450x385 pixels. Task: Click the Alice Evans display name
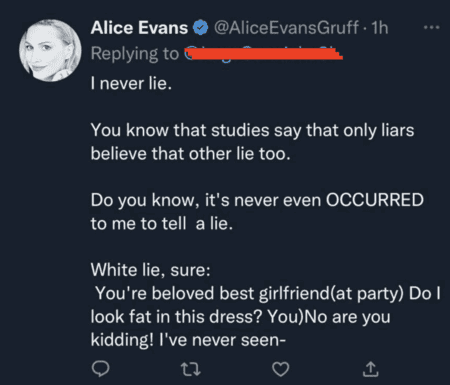(x=139, y=28)
